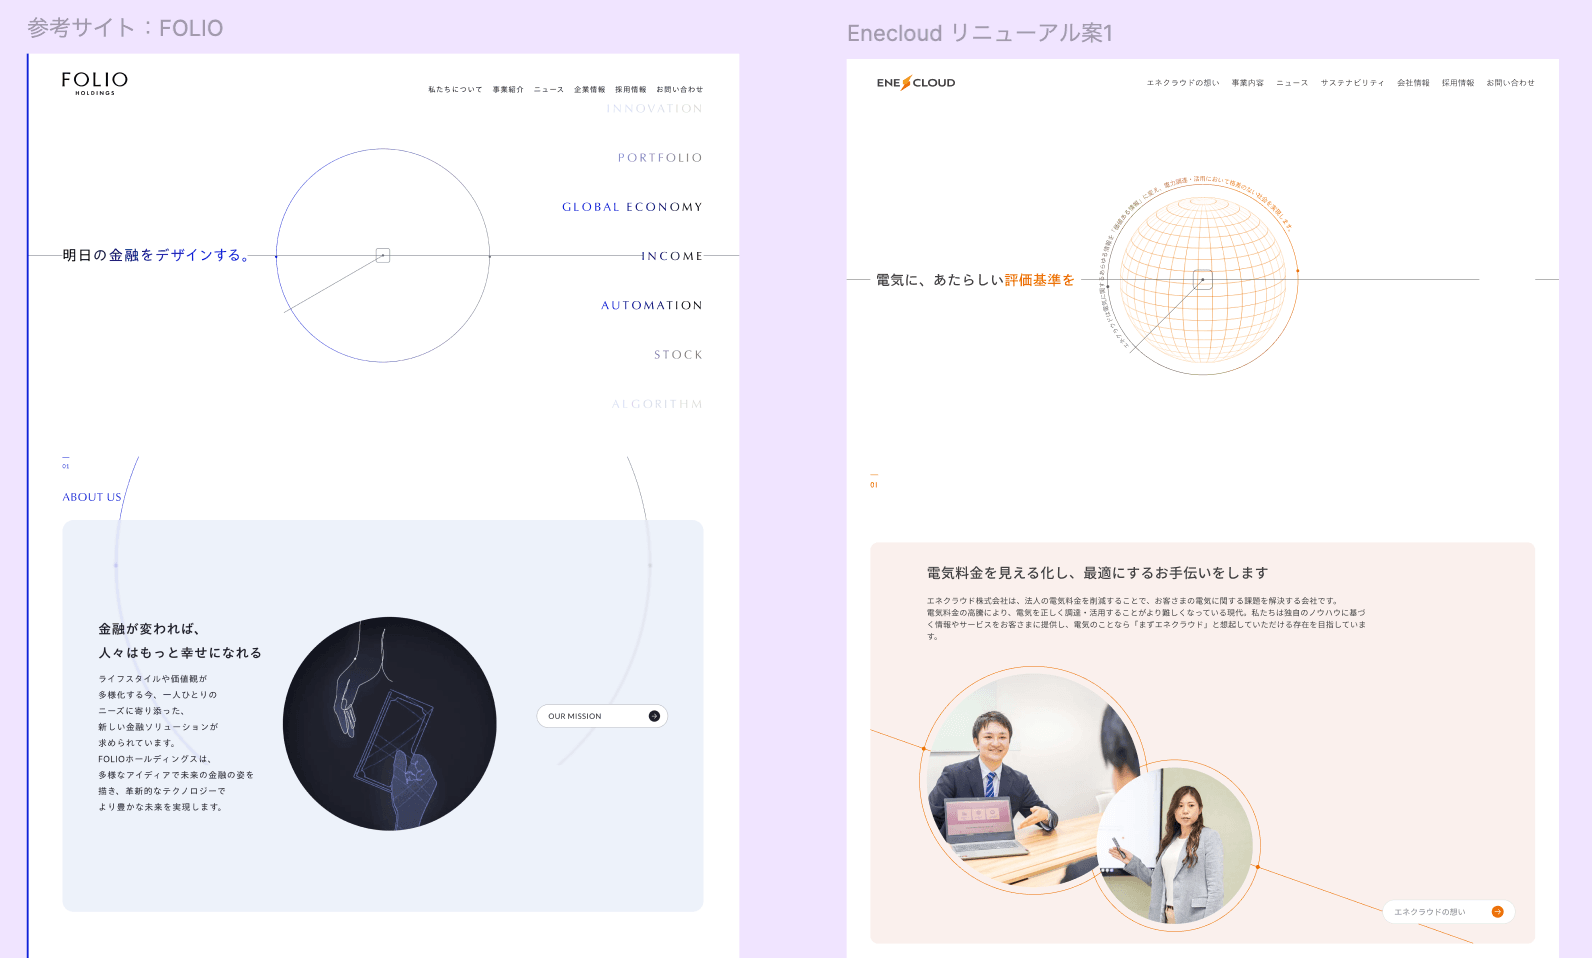Select the INCOME keyword
The height and width of the screenshot is (958, 1592).
(672, 256)
